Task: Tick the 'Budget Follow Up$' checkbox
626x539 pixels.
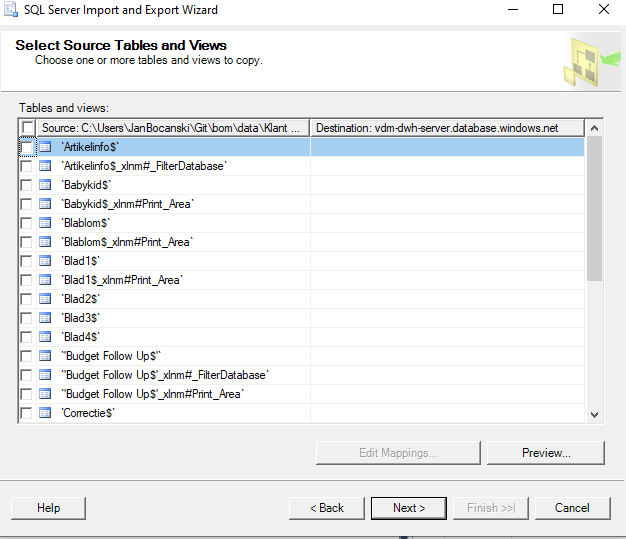Action: tap(26, 356)
